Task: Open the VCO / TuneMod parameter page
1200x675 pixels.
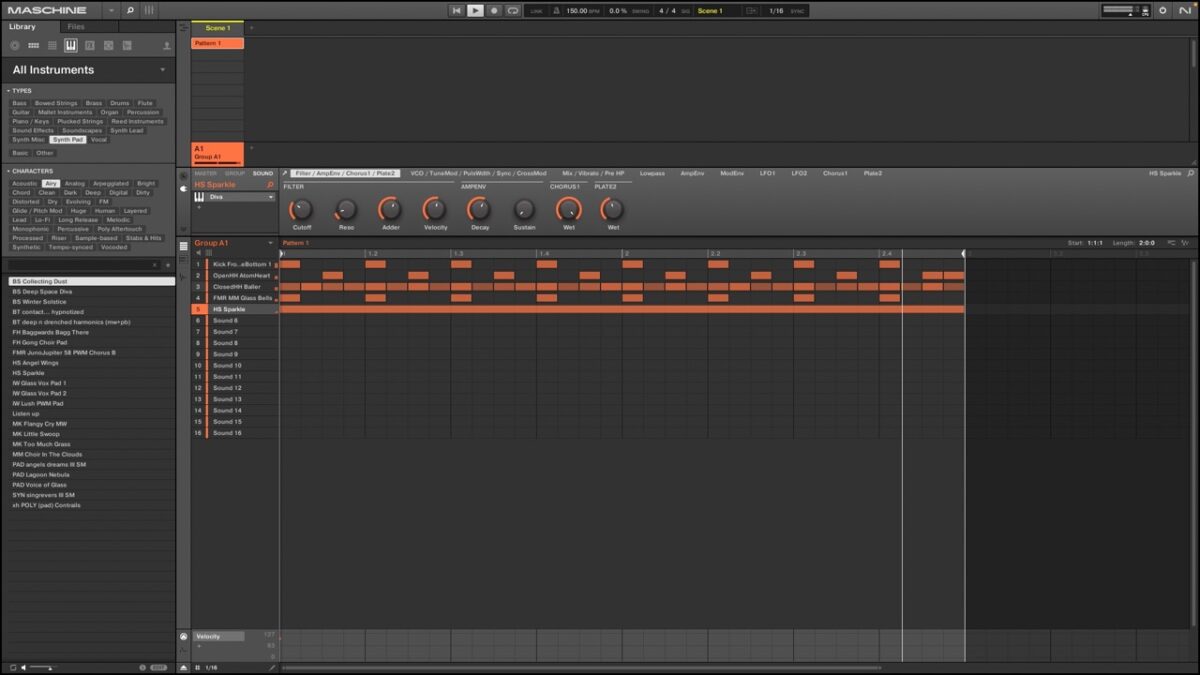Action: click(x=478, y=173)
